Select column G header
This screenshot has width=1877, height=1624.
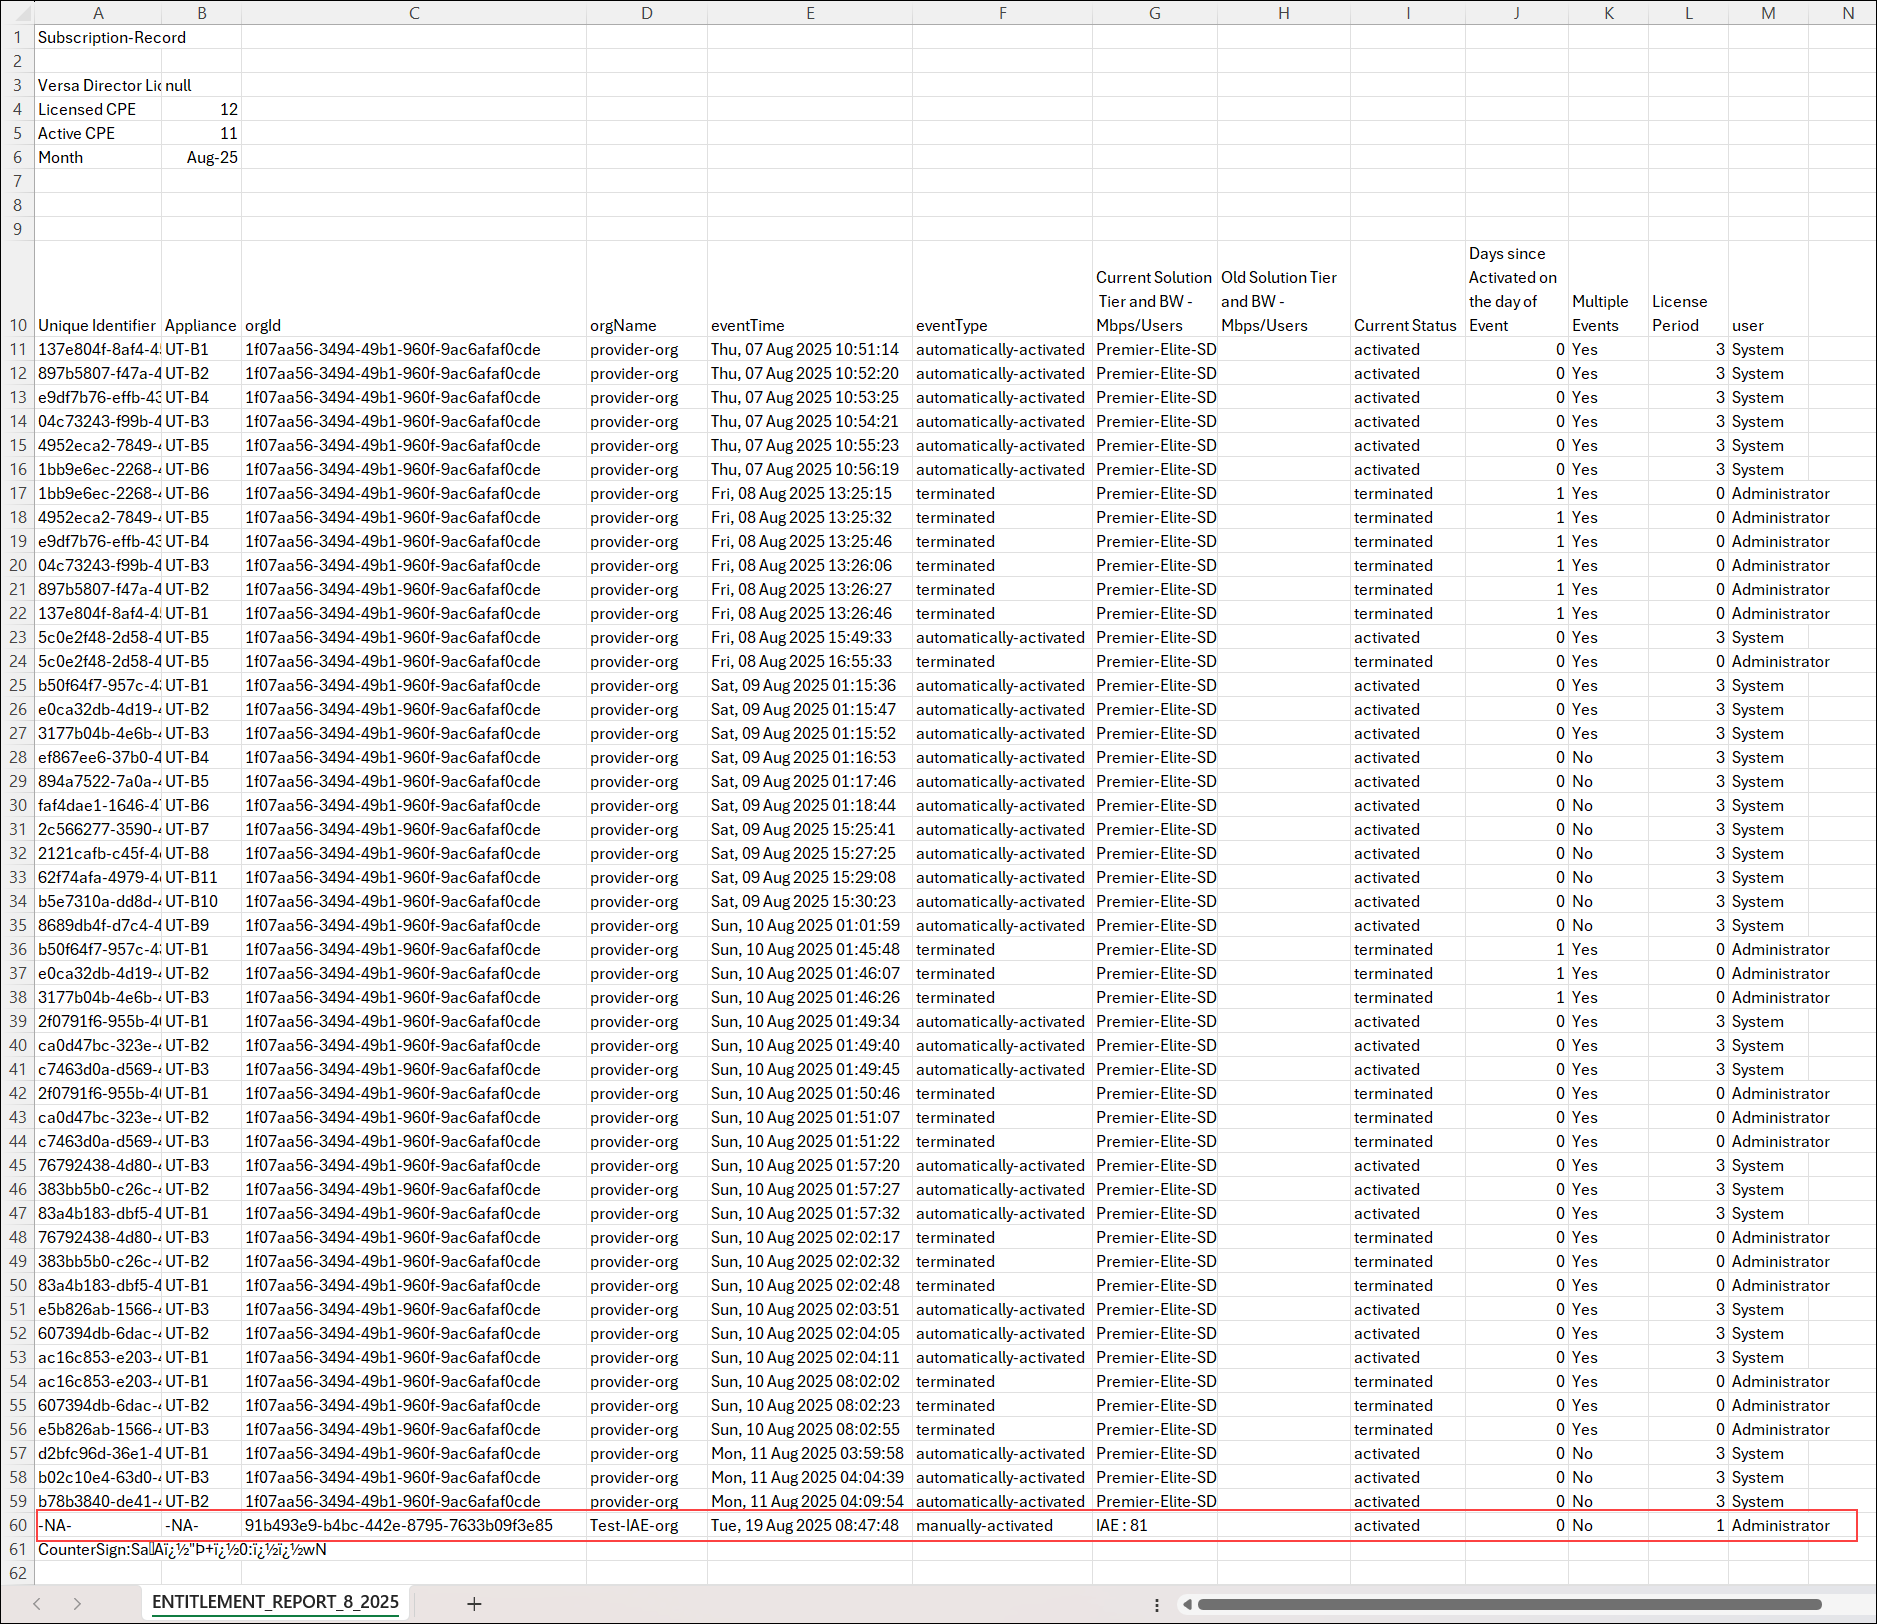[x=1154, y=13]
